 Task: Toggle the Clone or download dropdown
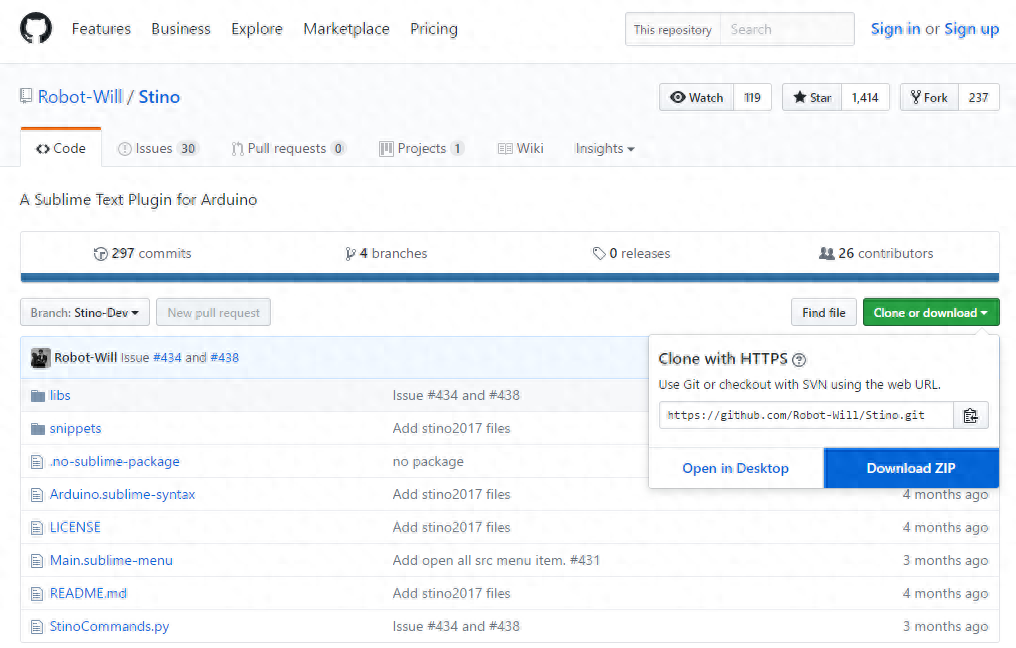click(x=931, y=312)
